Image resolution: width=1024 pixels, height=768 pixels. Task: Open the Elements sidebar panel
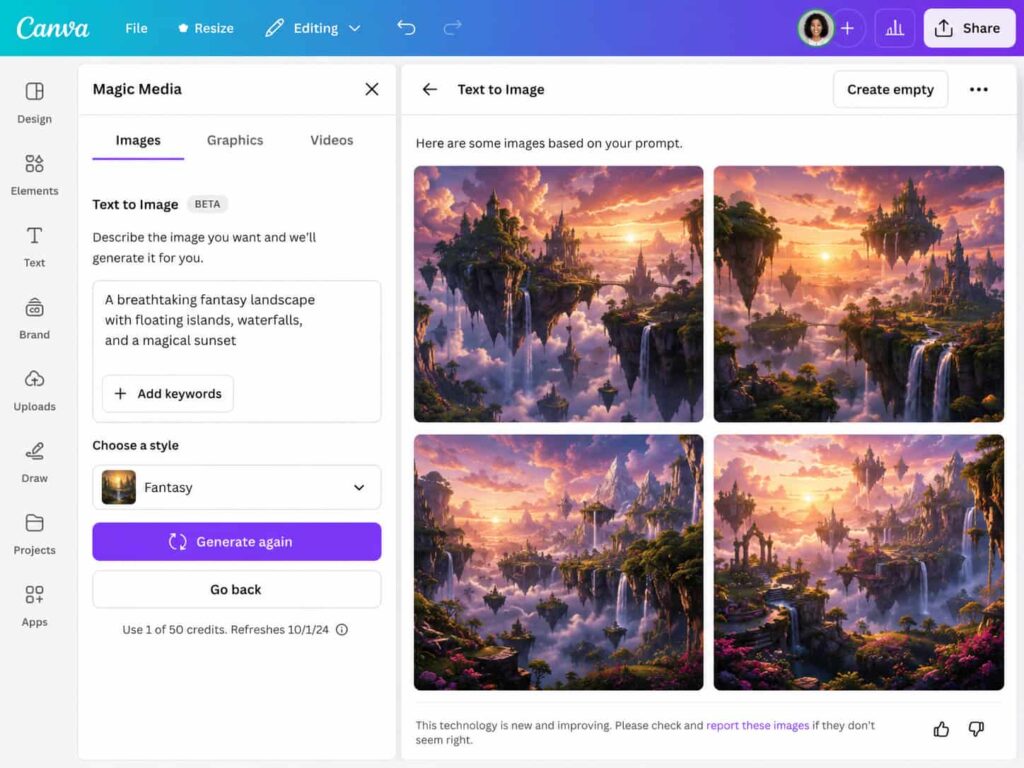35,174
